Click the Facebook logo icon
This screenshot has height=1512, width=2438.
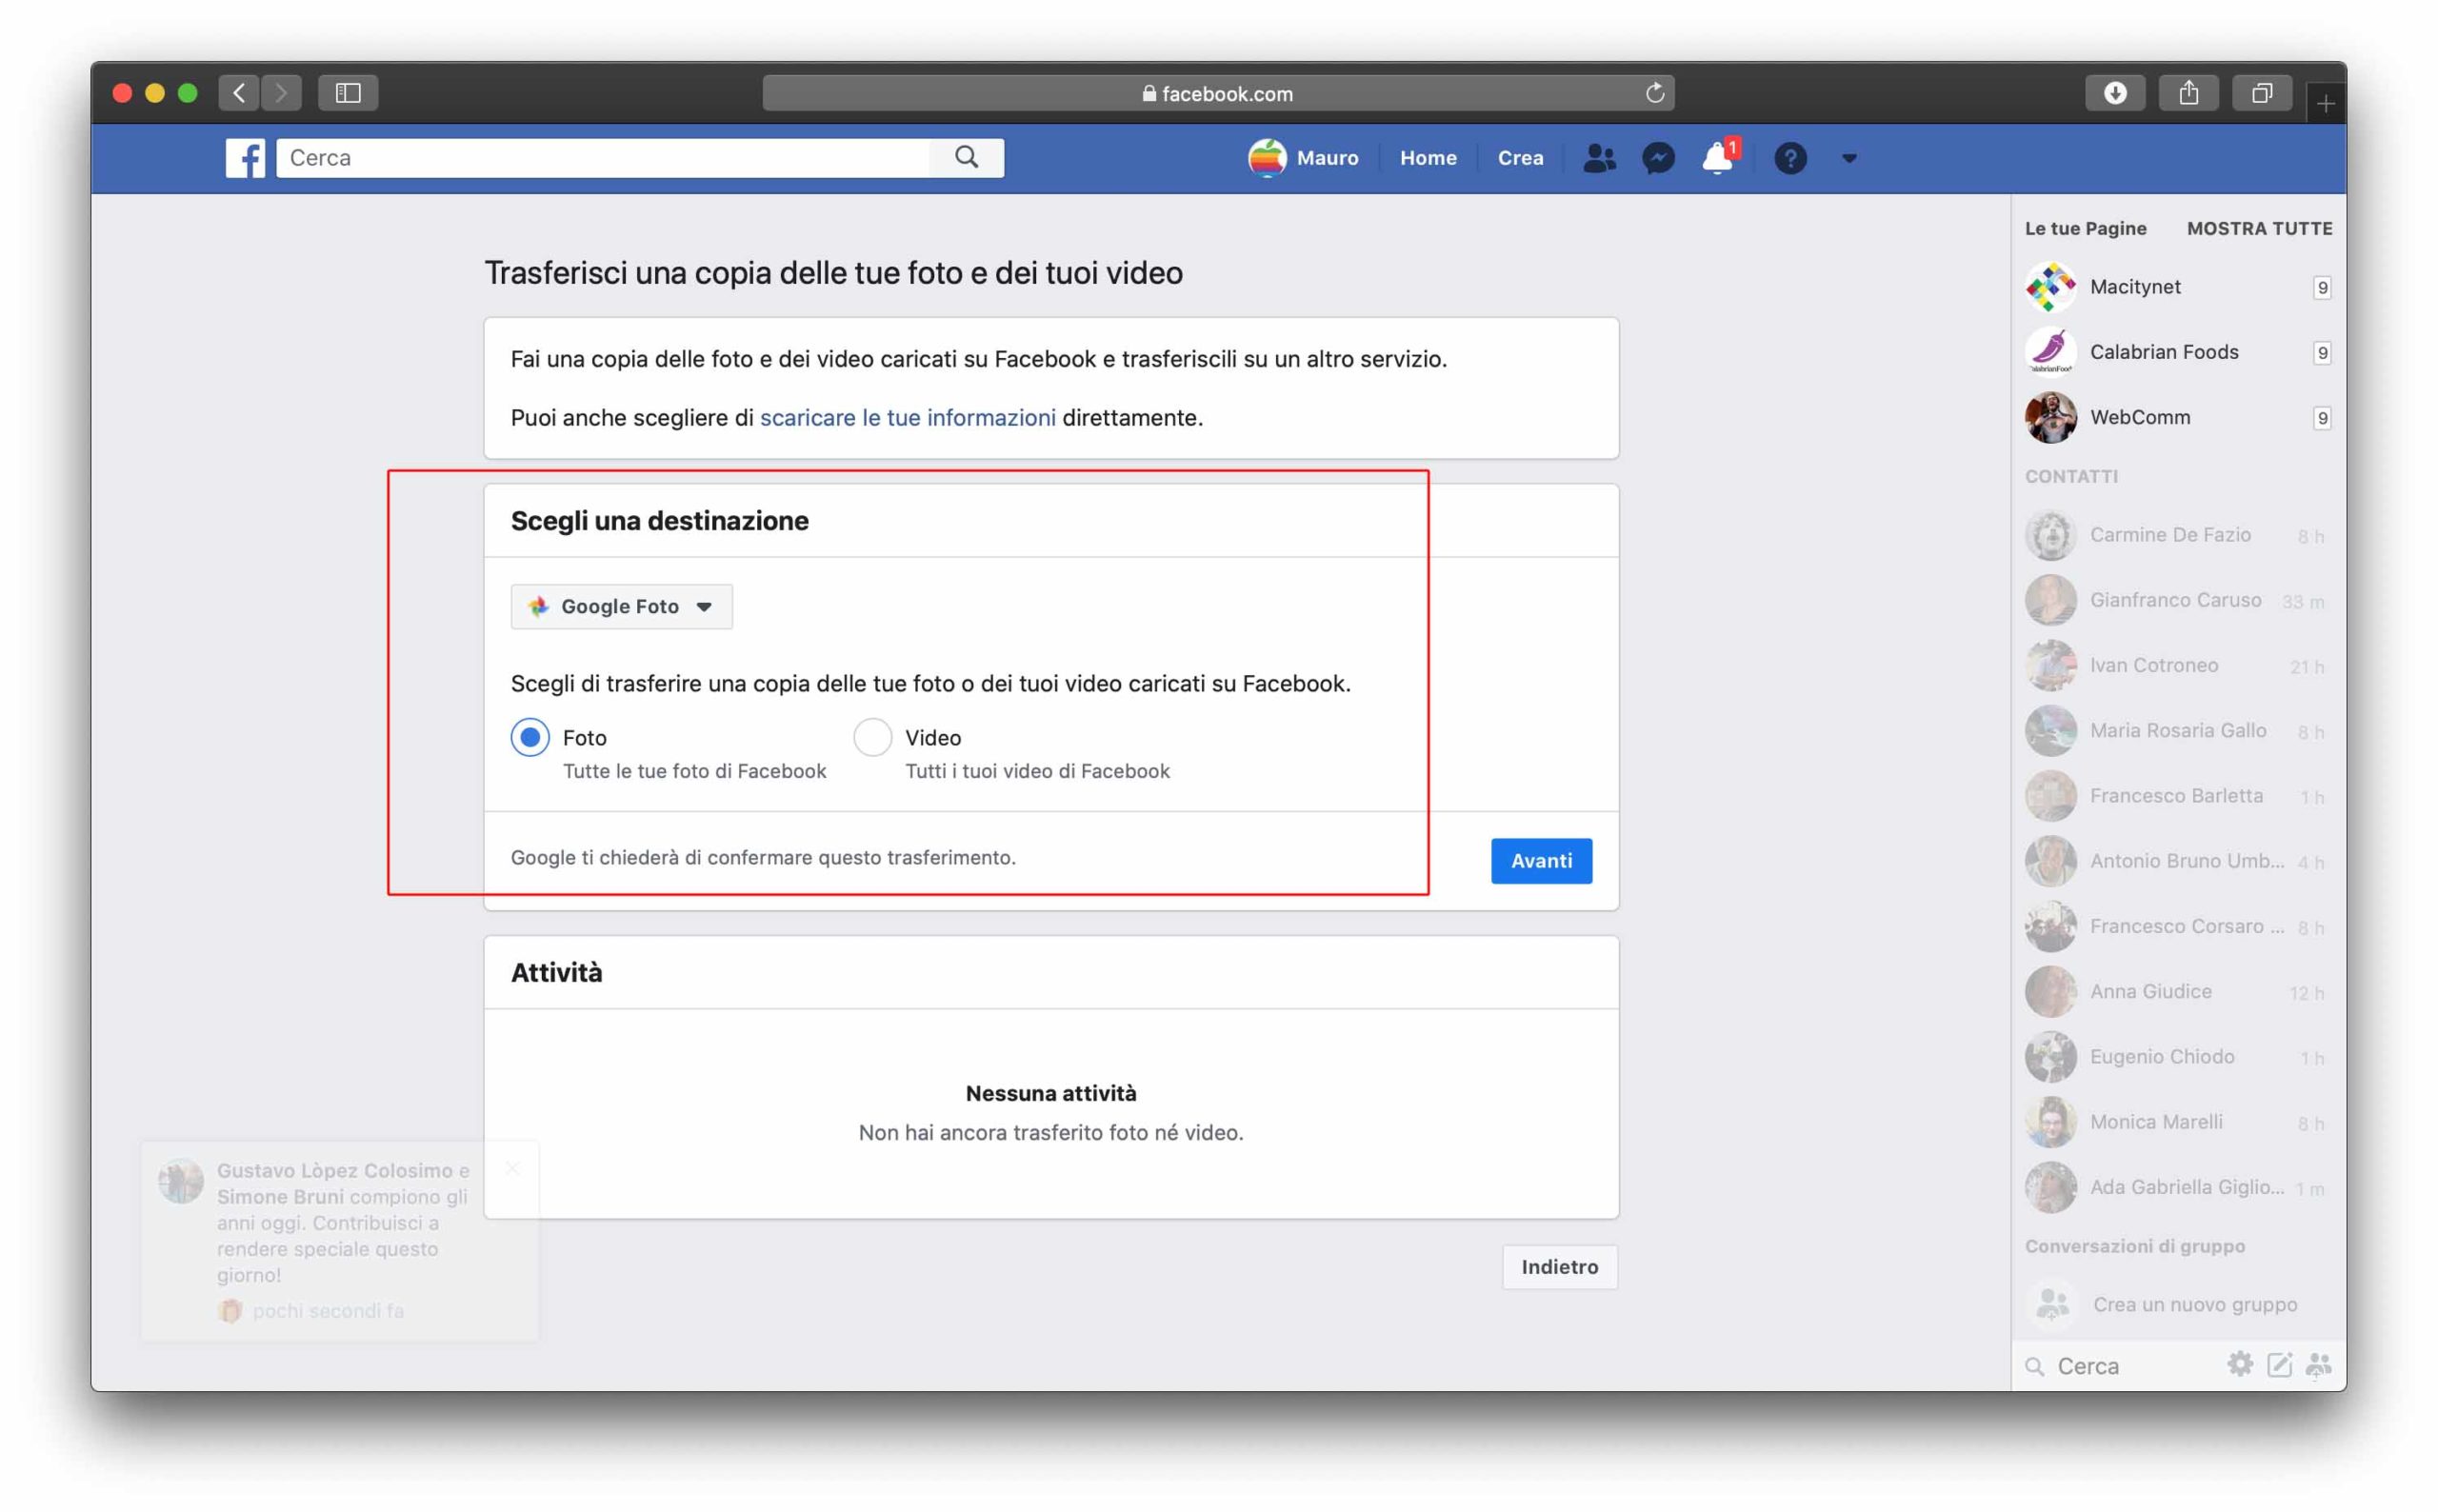pyautogui.click(x=244, y=158)
